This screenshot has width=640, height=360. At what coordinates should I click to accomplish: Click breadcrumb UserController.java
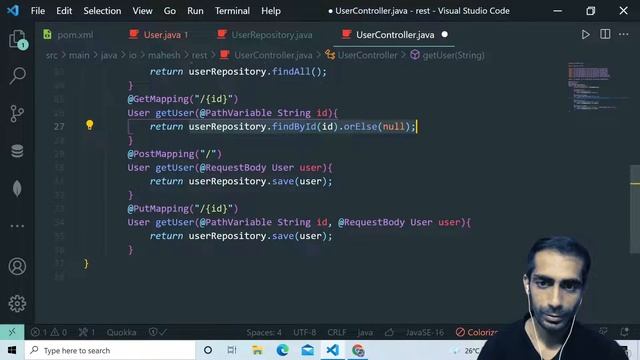coord(273,55)
